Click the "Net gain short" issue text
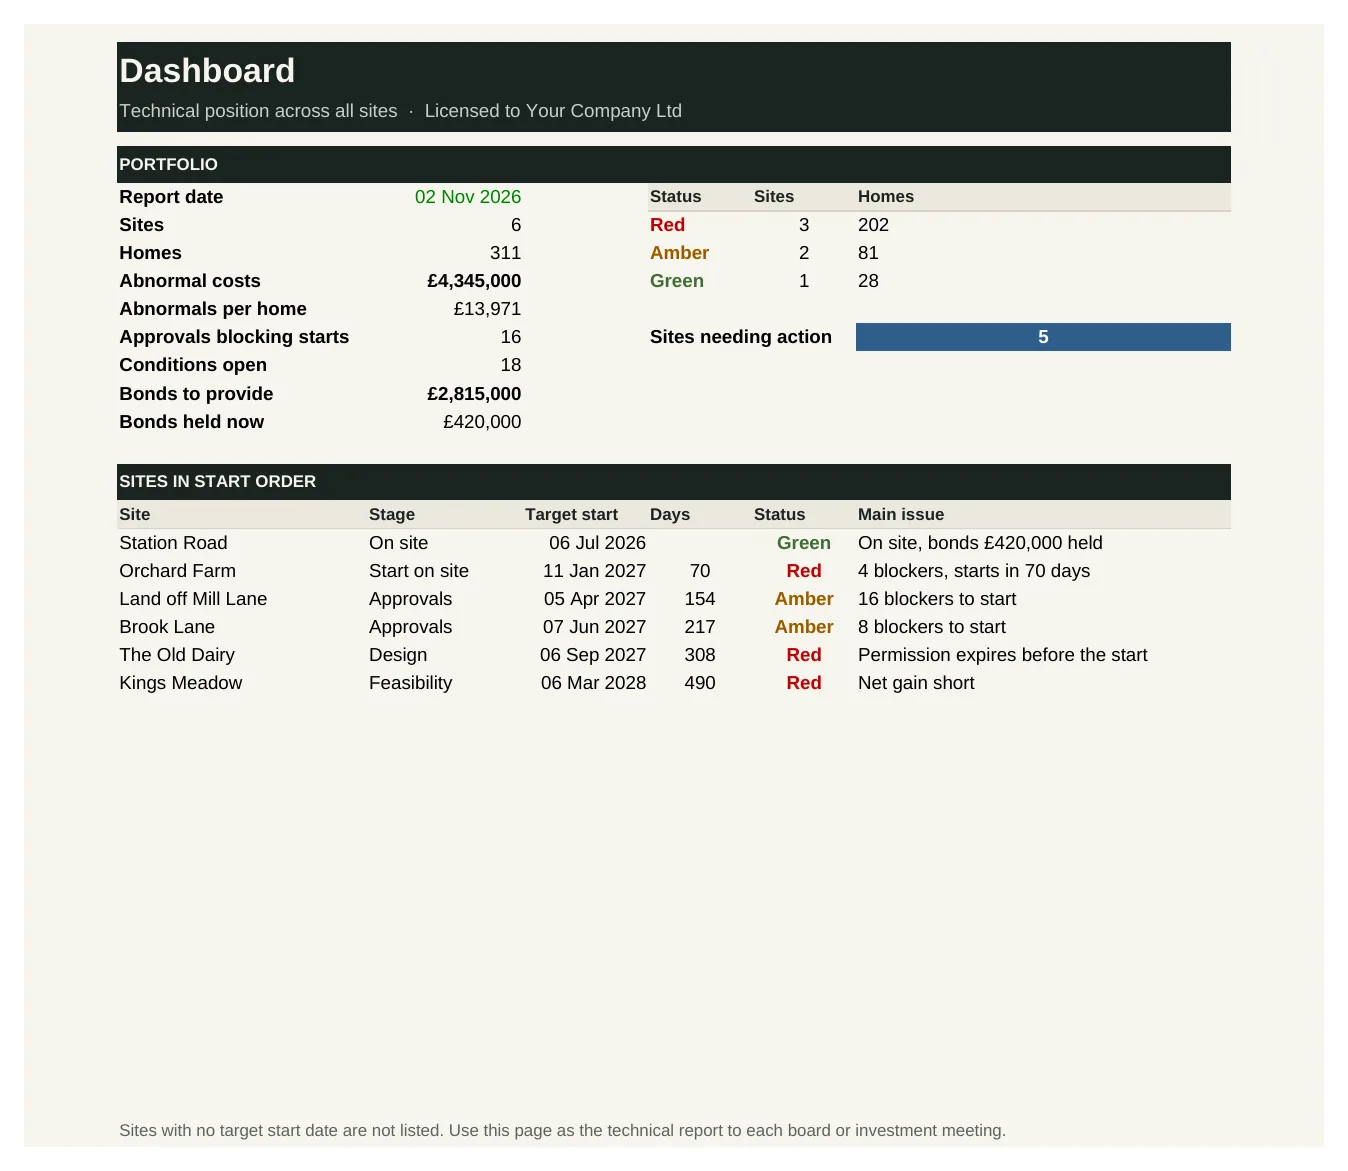 (x=916, y=683)
